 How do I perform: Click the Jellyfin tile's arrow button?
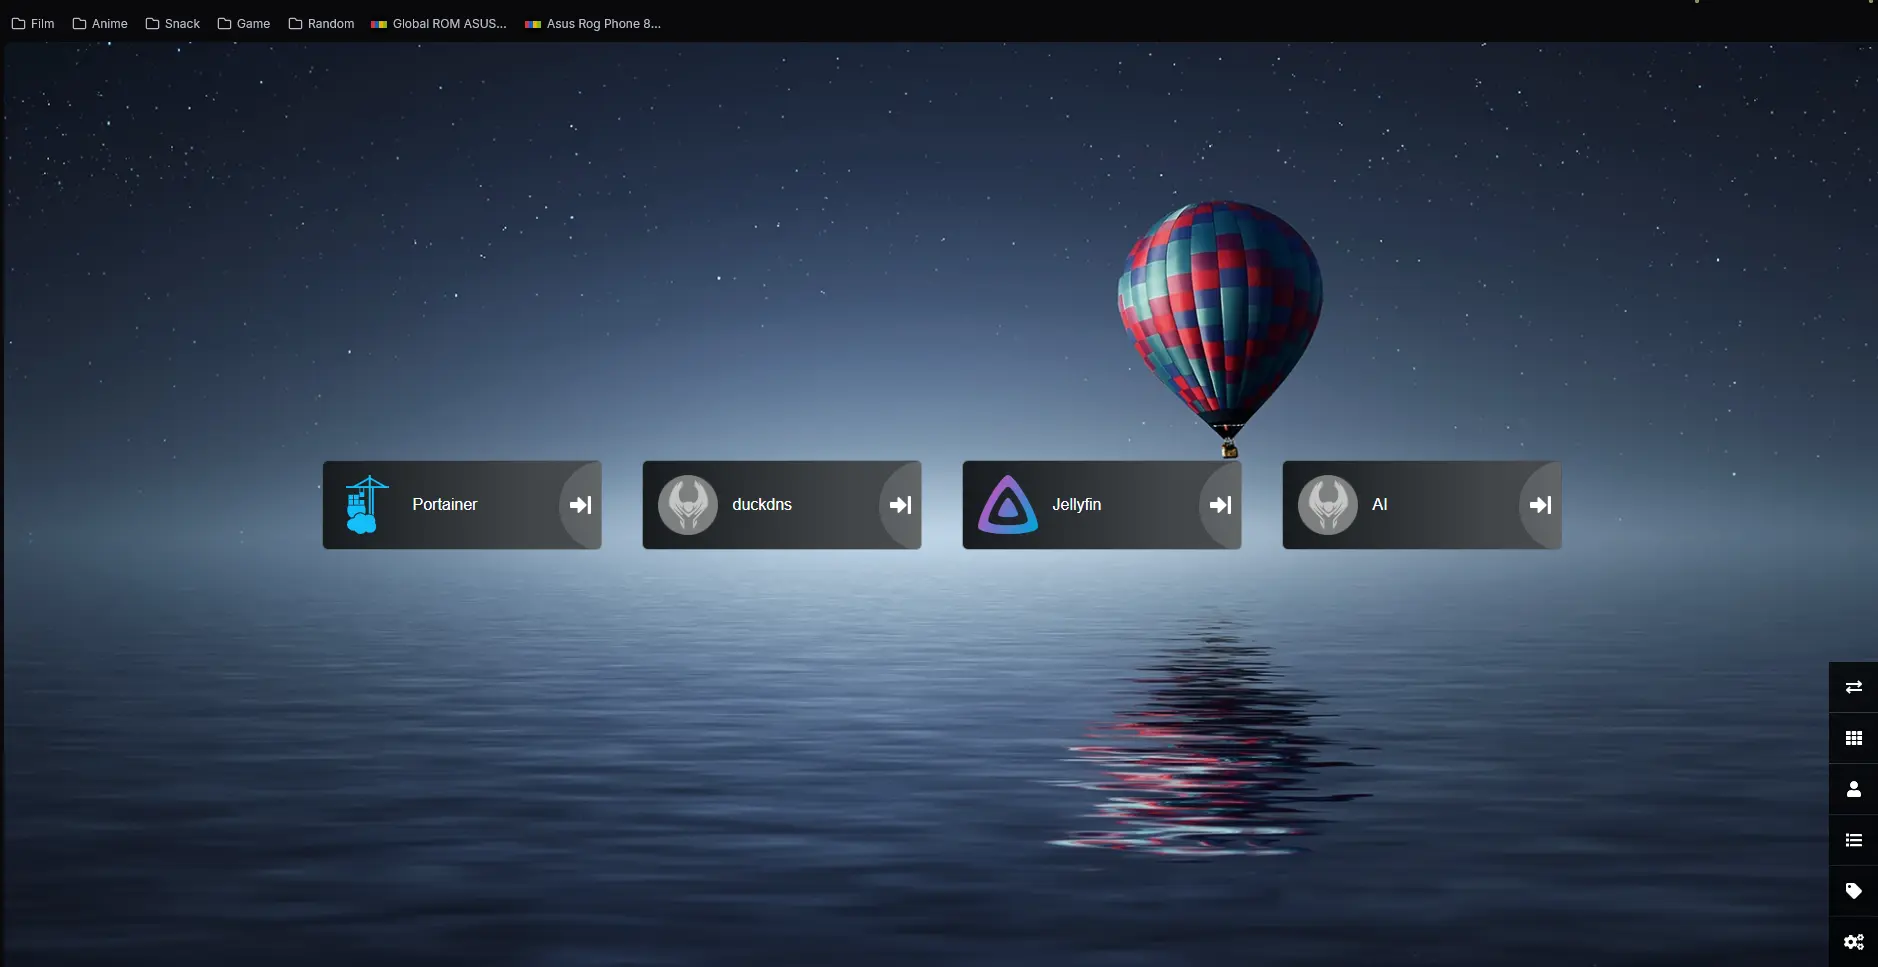tap(1221, 505)
